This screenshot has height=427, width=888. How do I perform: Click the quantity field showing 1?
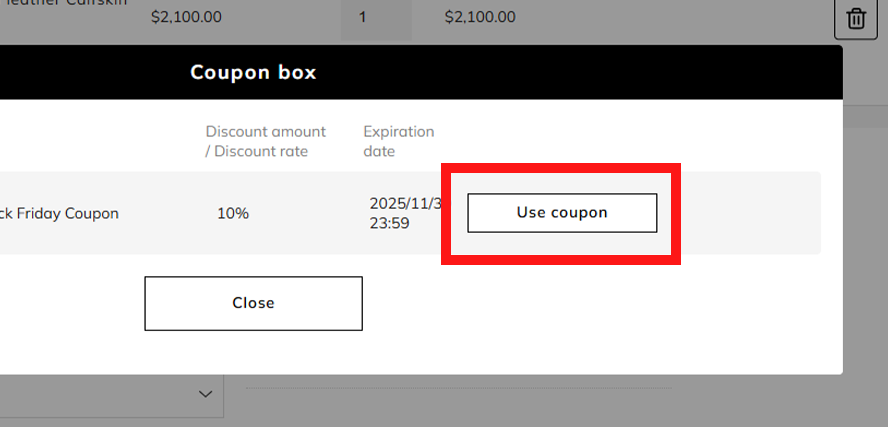[x=376, y=17]
